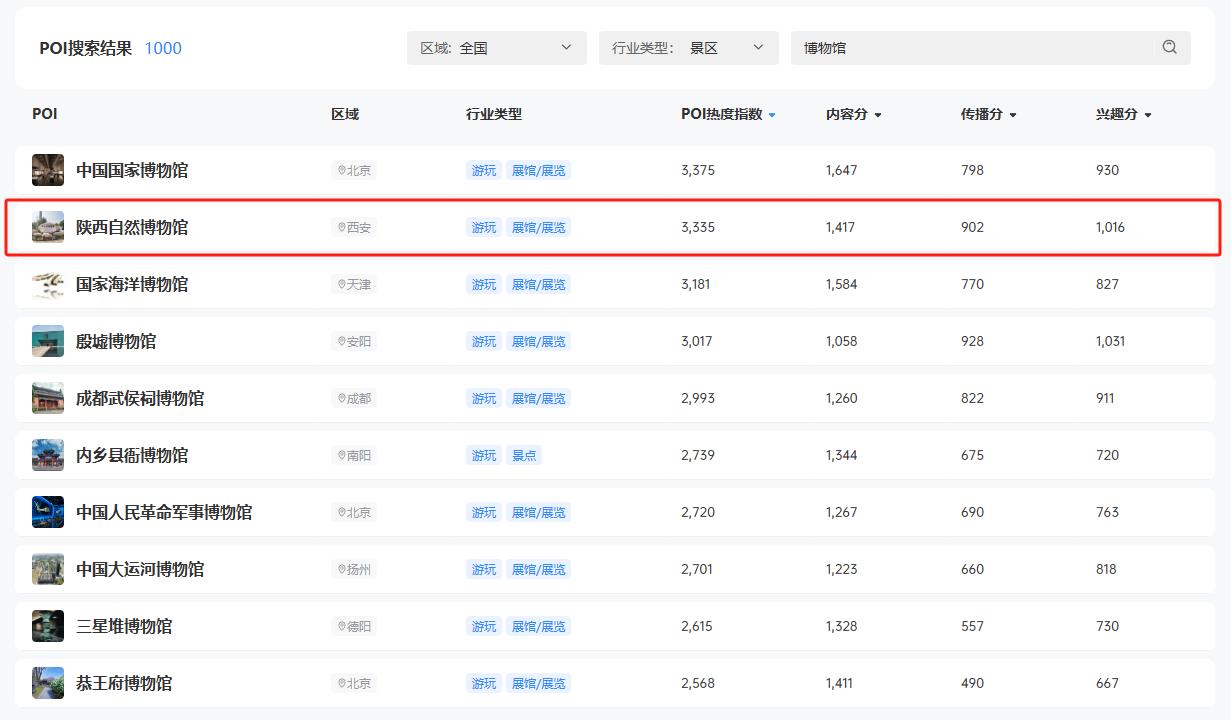Click 游玩 tag in 中国国家博物馆 row
The width and height of the screenshot is (1231, 720).
[484, 170]
